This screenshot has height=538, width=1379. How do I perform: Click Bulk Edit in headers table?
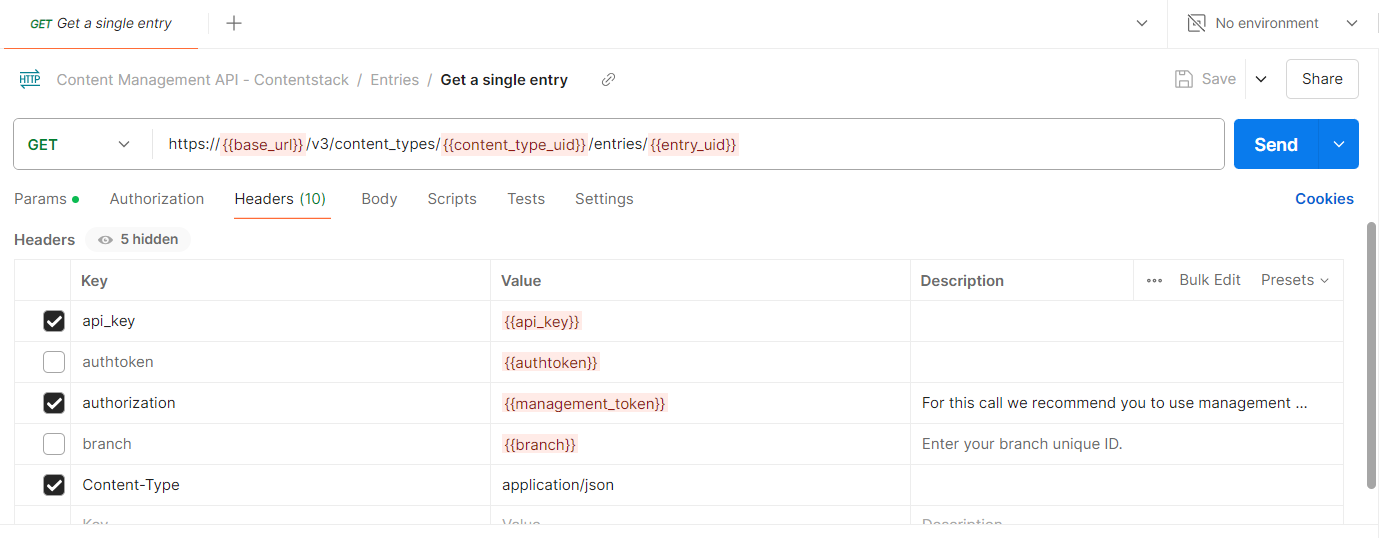[x=1210, y=280]
